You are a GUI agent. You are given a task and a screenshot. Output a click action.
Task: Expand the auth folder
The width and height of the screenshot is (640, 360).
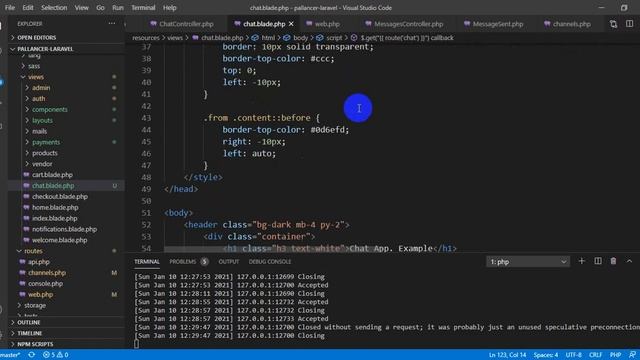(x=38, y=98)
